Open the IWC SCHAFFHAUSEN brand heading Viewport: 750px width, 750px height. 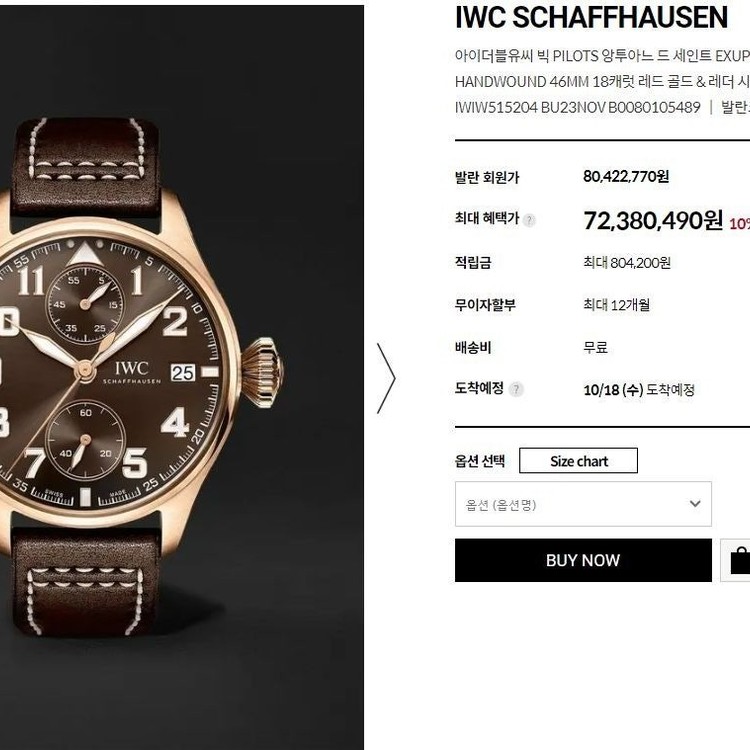(591, 18)
